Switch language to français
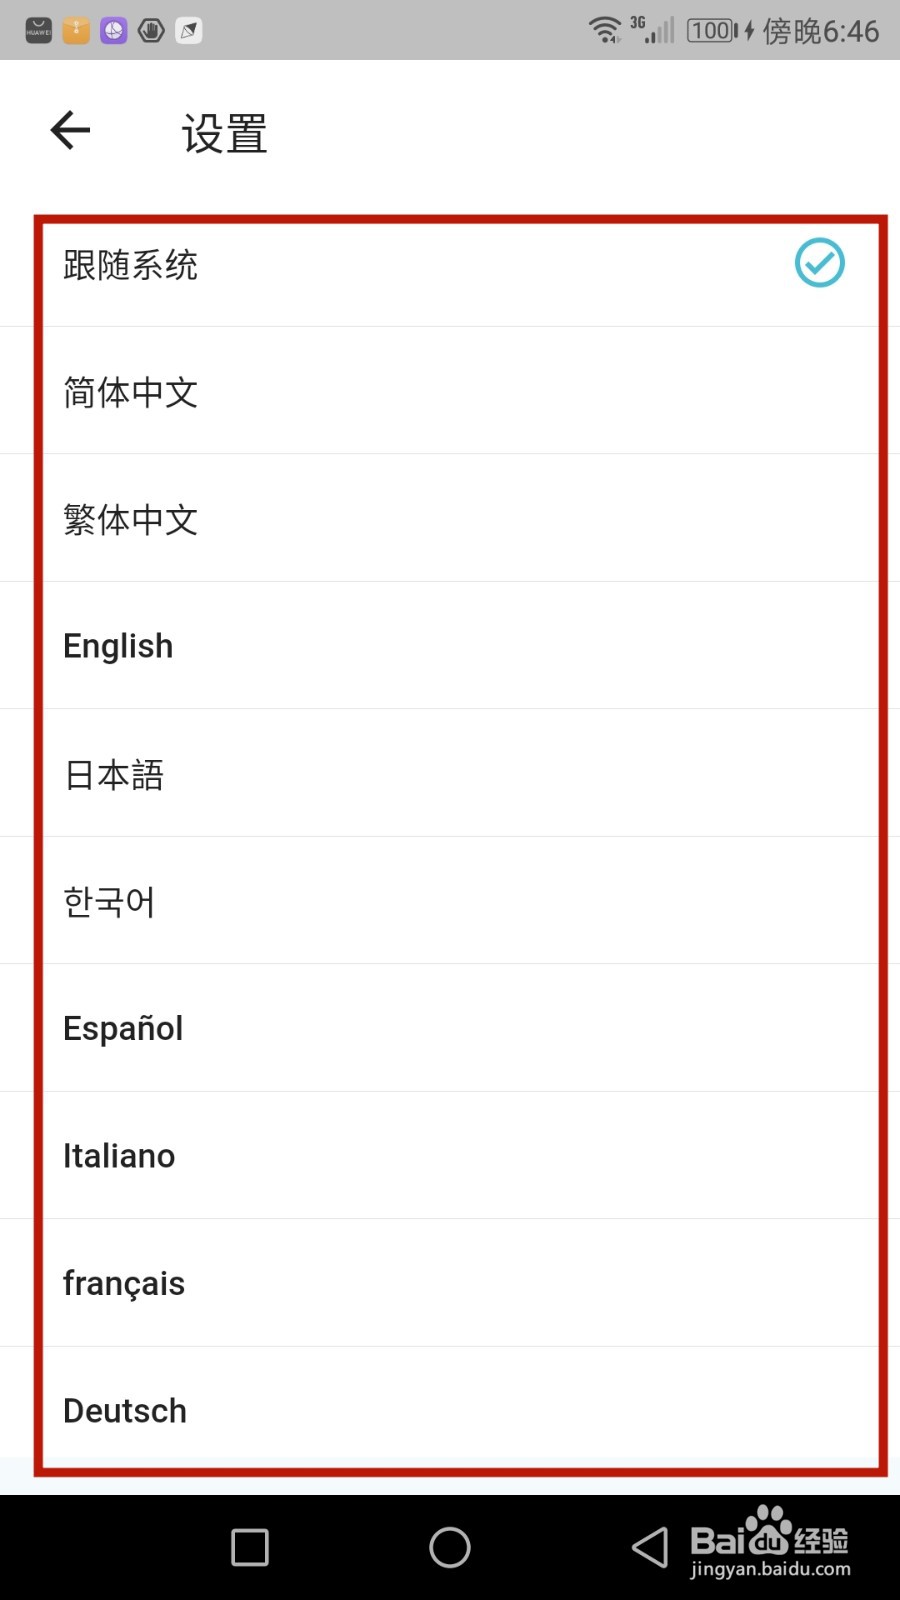The height and width of the screenshot is (1600, 900). [x=450, y=1283]
